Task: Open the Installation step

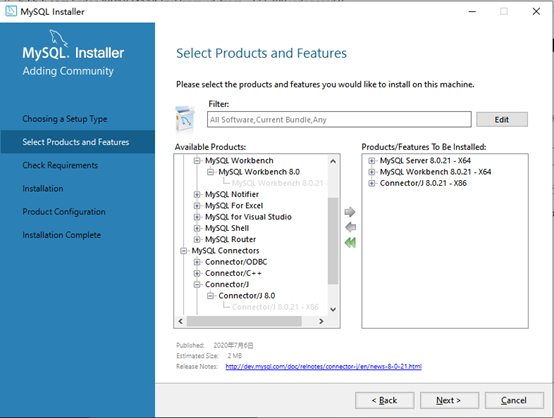Action: [x=43, y=188]
